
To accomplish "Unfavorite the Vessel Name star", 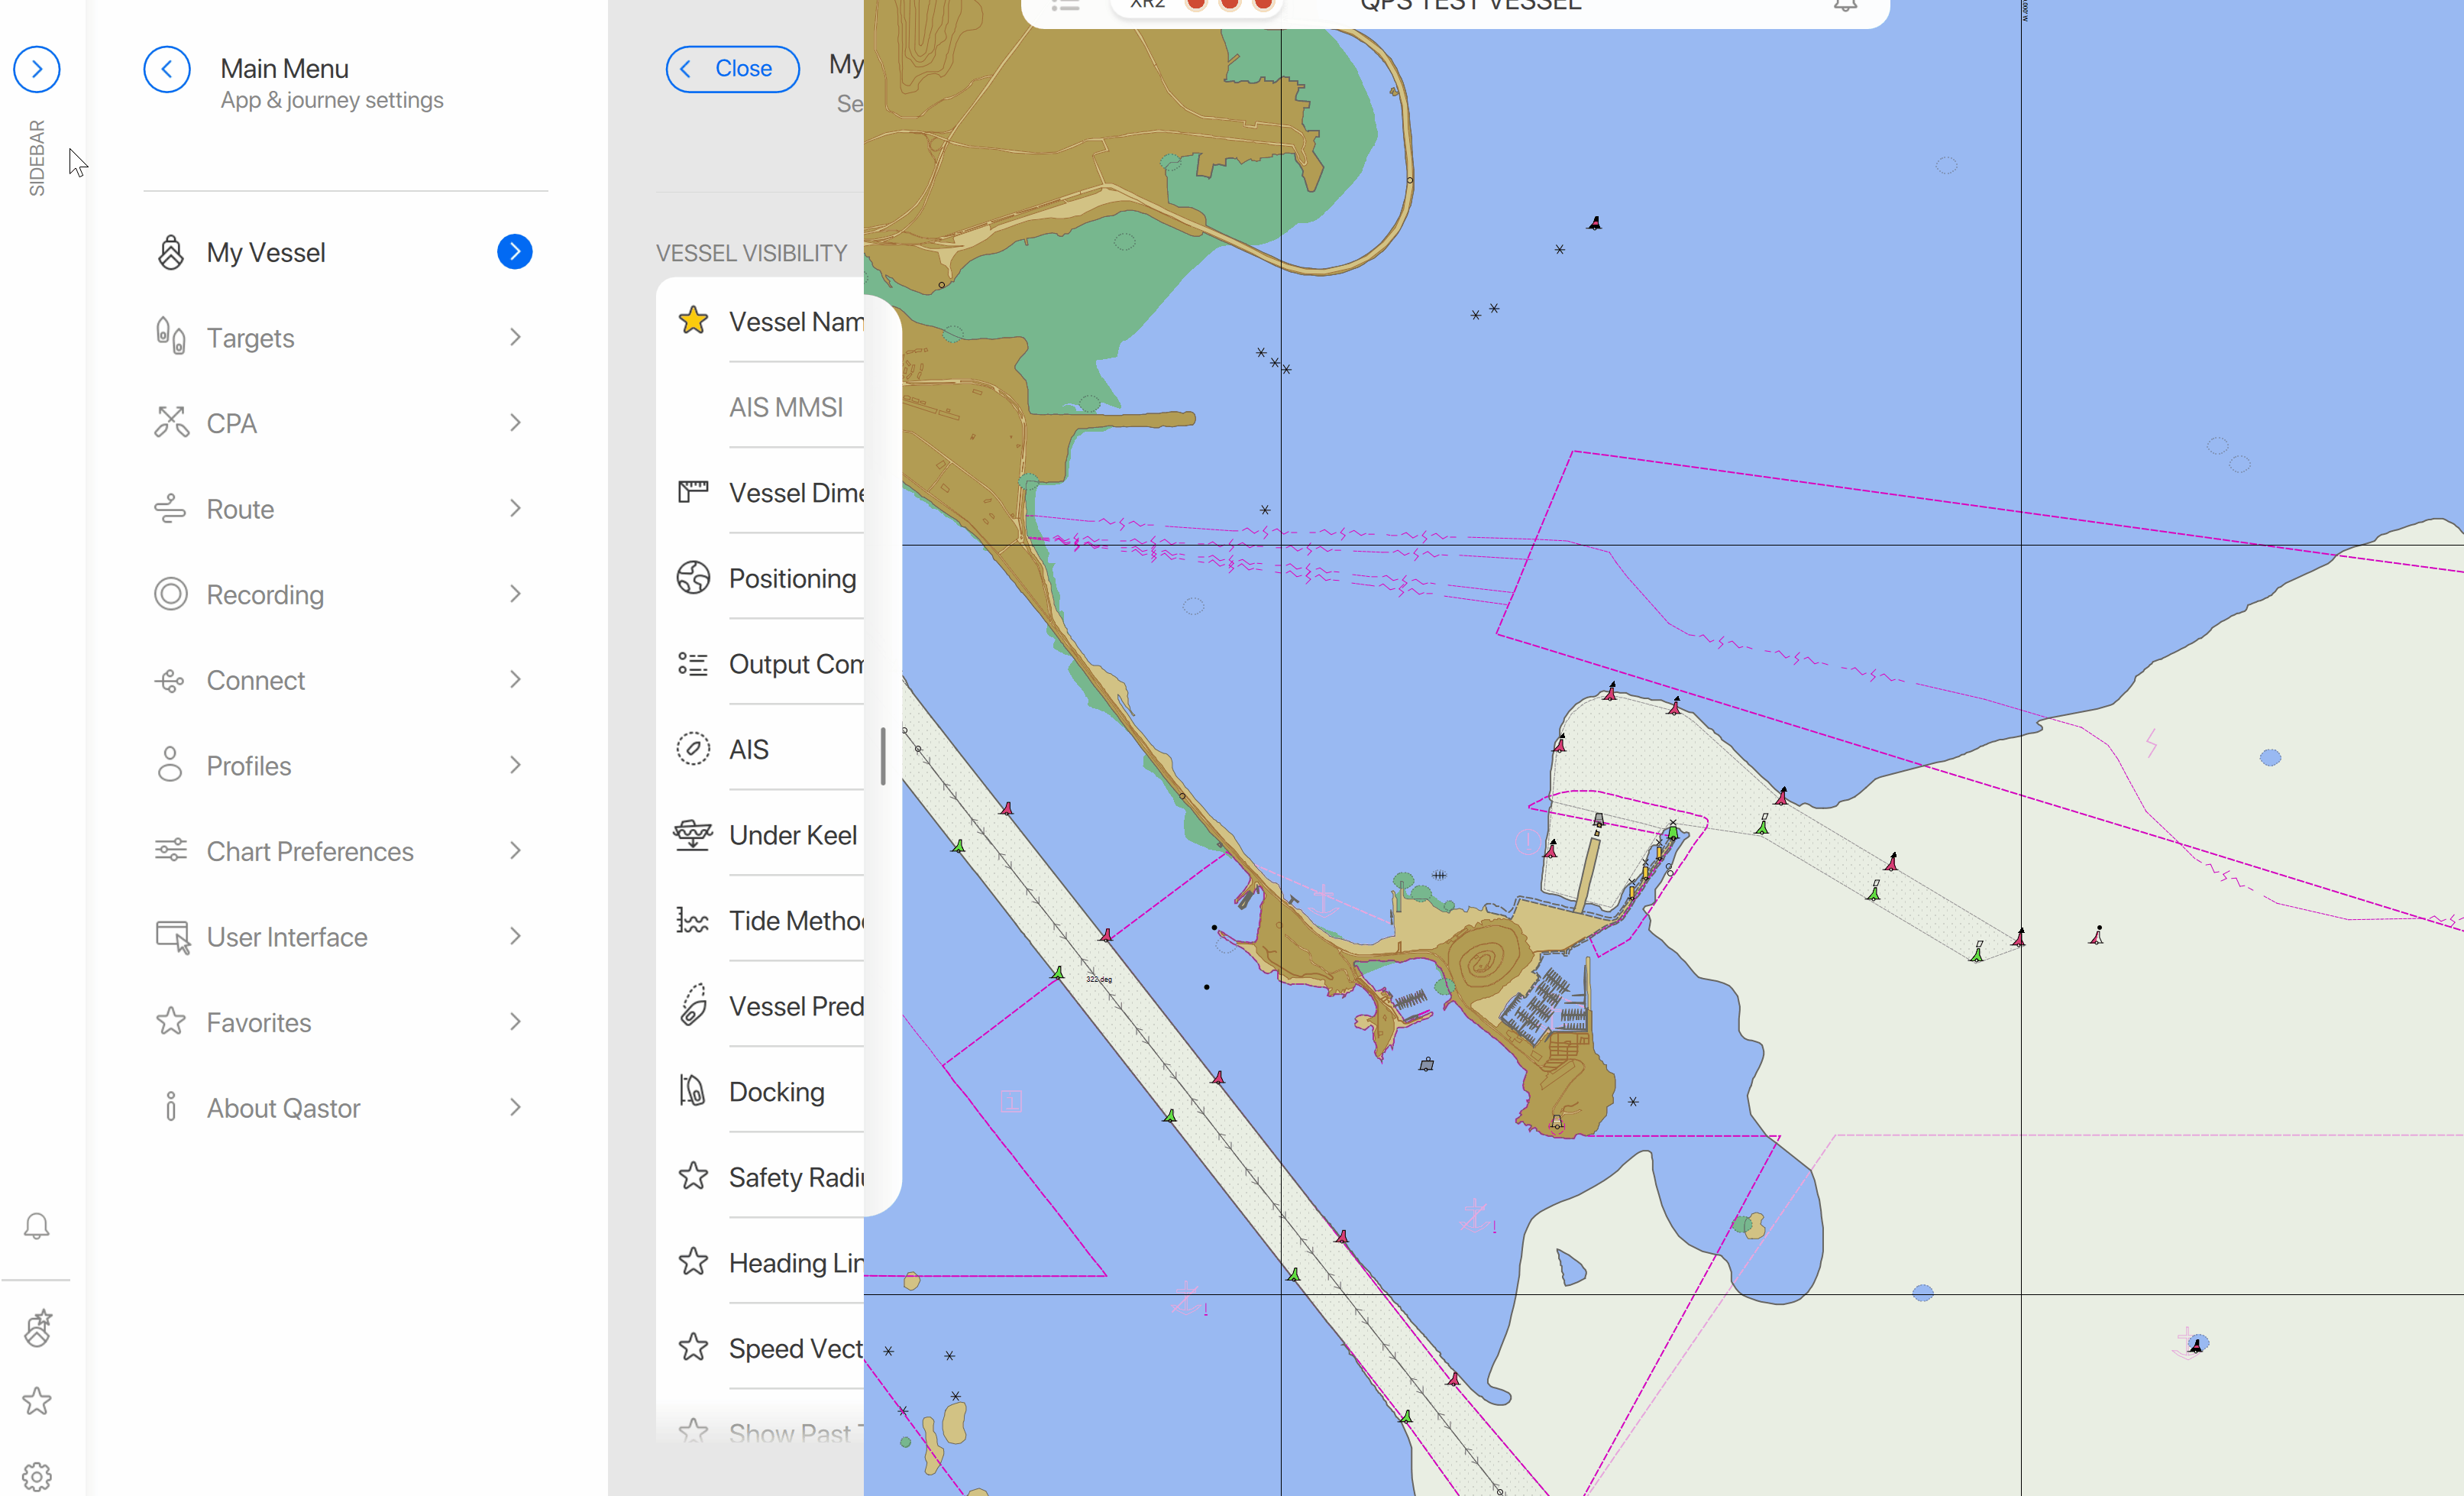I will pos(693,321).
